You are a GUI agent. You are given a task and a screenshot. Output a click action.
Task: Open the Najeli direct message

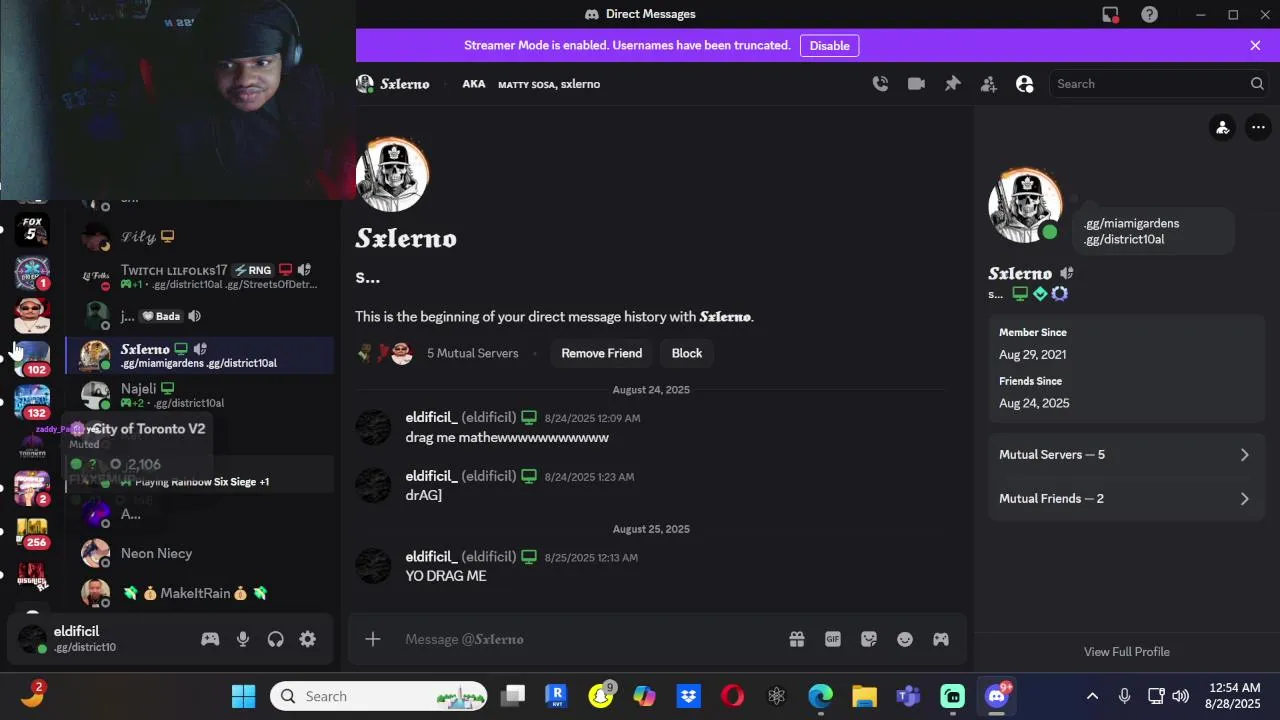[200, 395]
